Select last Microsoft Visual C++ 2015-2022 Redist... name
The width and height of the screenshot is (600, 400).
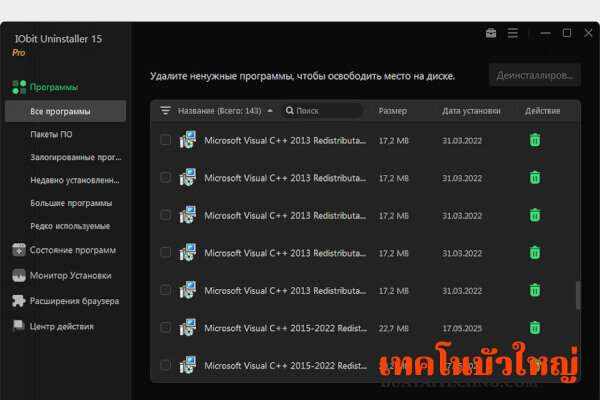coord(285,366)
